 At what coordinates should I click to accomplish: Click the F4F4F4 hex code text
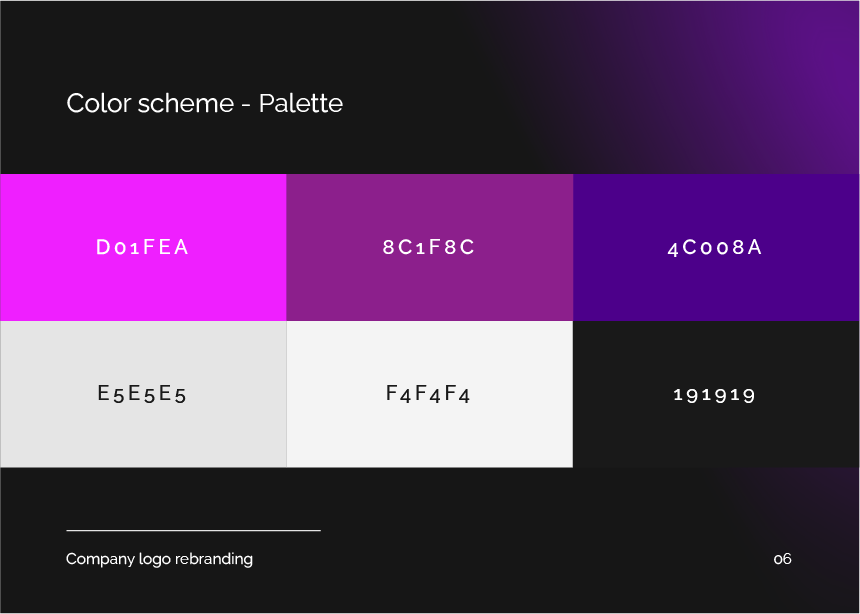[x=428, y=394]
